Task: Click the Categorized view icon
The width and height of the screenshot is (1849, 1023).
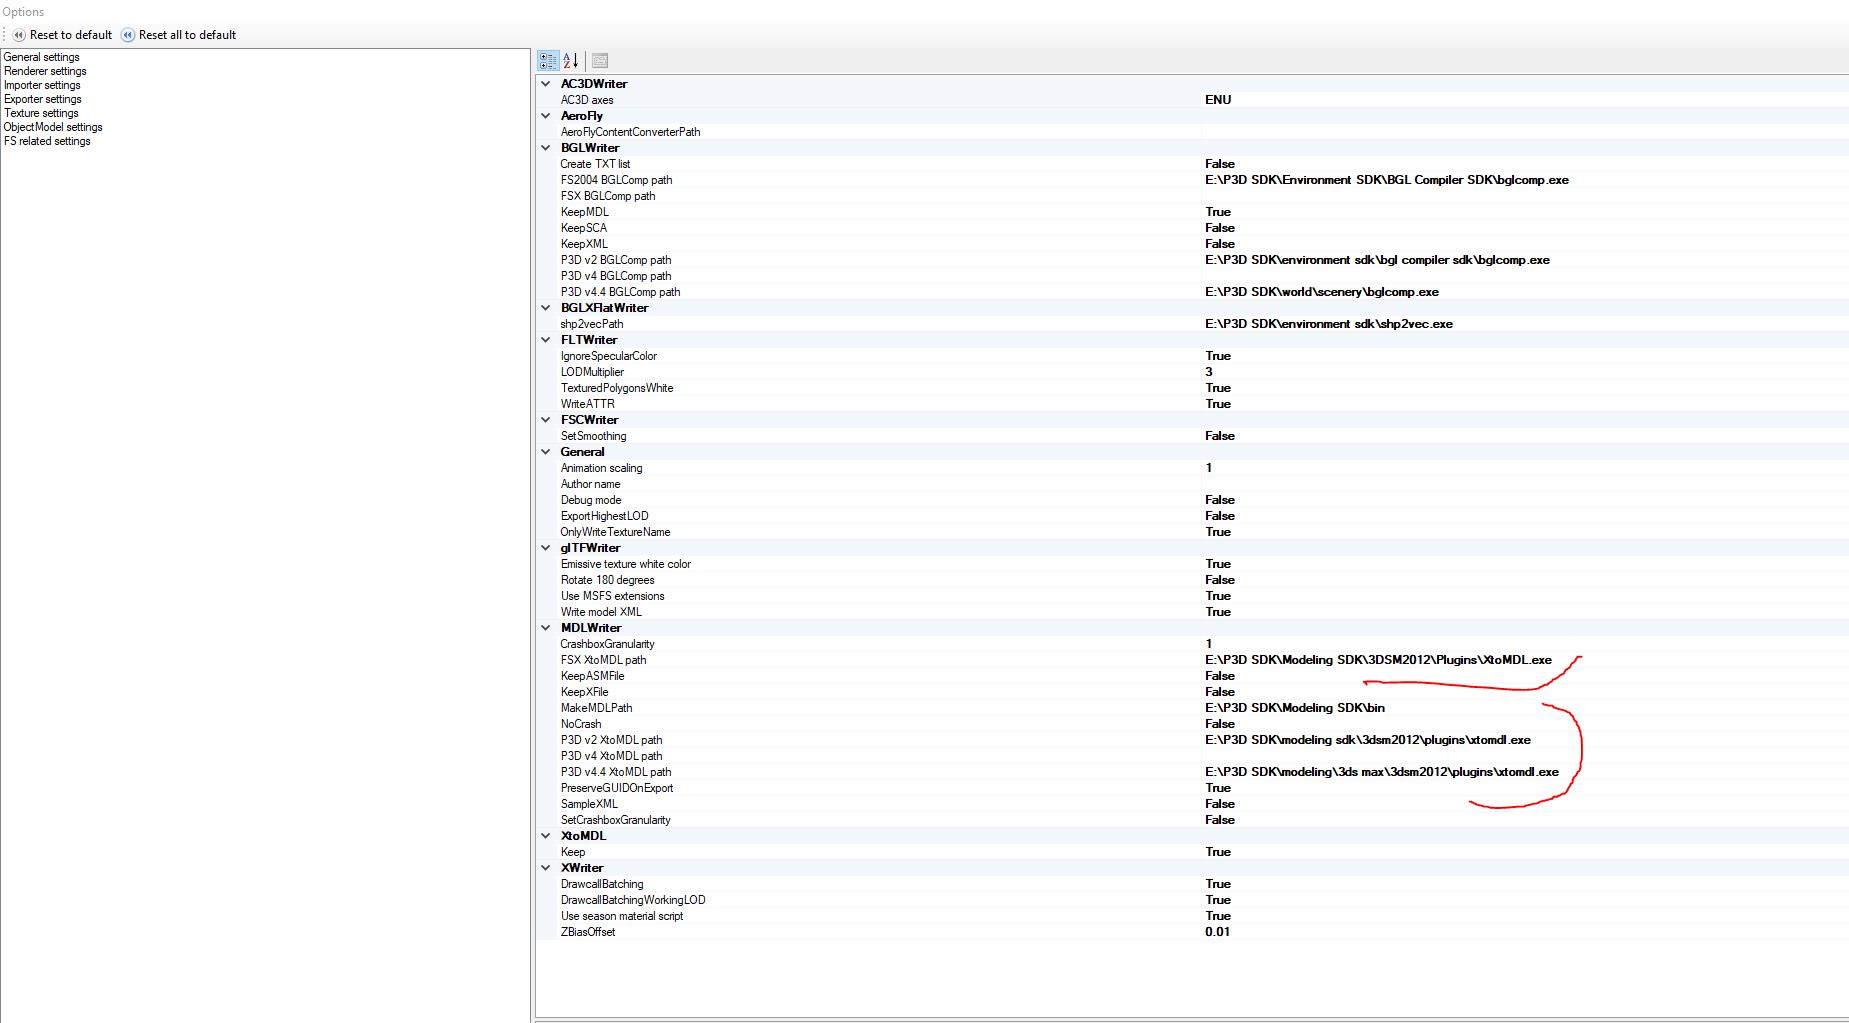Action: click(548, 61)
